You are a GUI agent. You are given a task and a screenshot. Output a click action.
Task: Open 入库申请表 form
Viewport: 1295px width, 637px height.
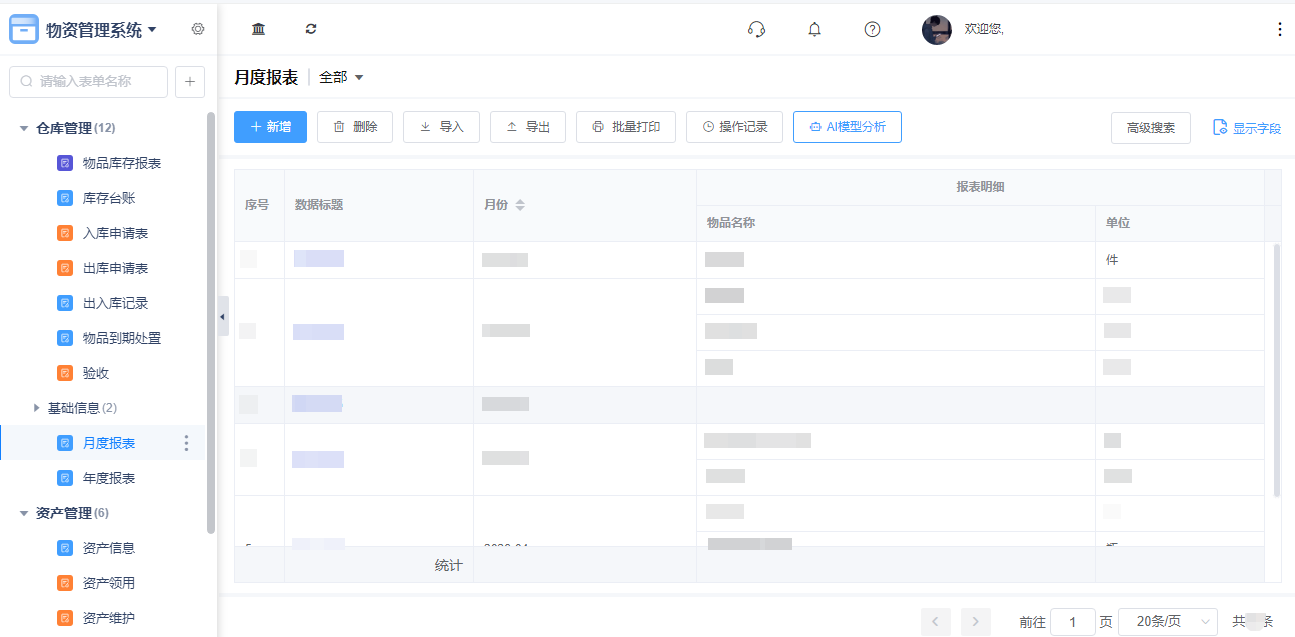point(115,233)
